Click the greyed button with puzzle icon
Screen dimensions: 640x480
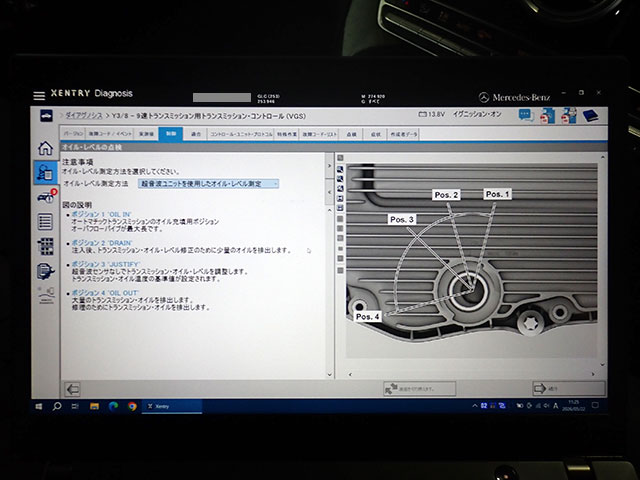(420, 389)
